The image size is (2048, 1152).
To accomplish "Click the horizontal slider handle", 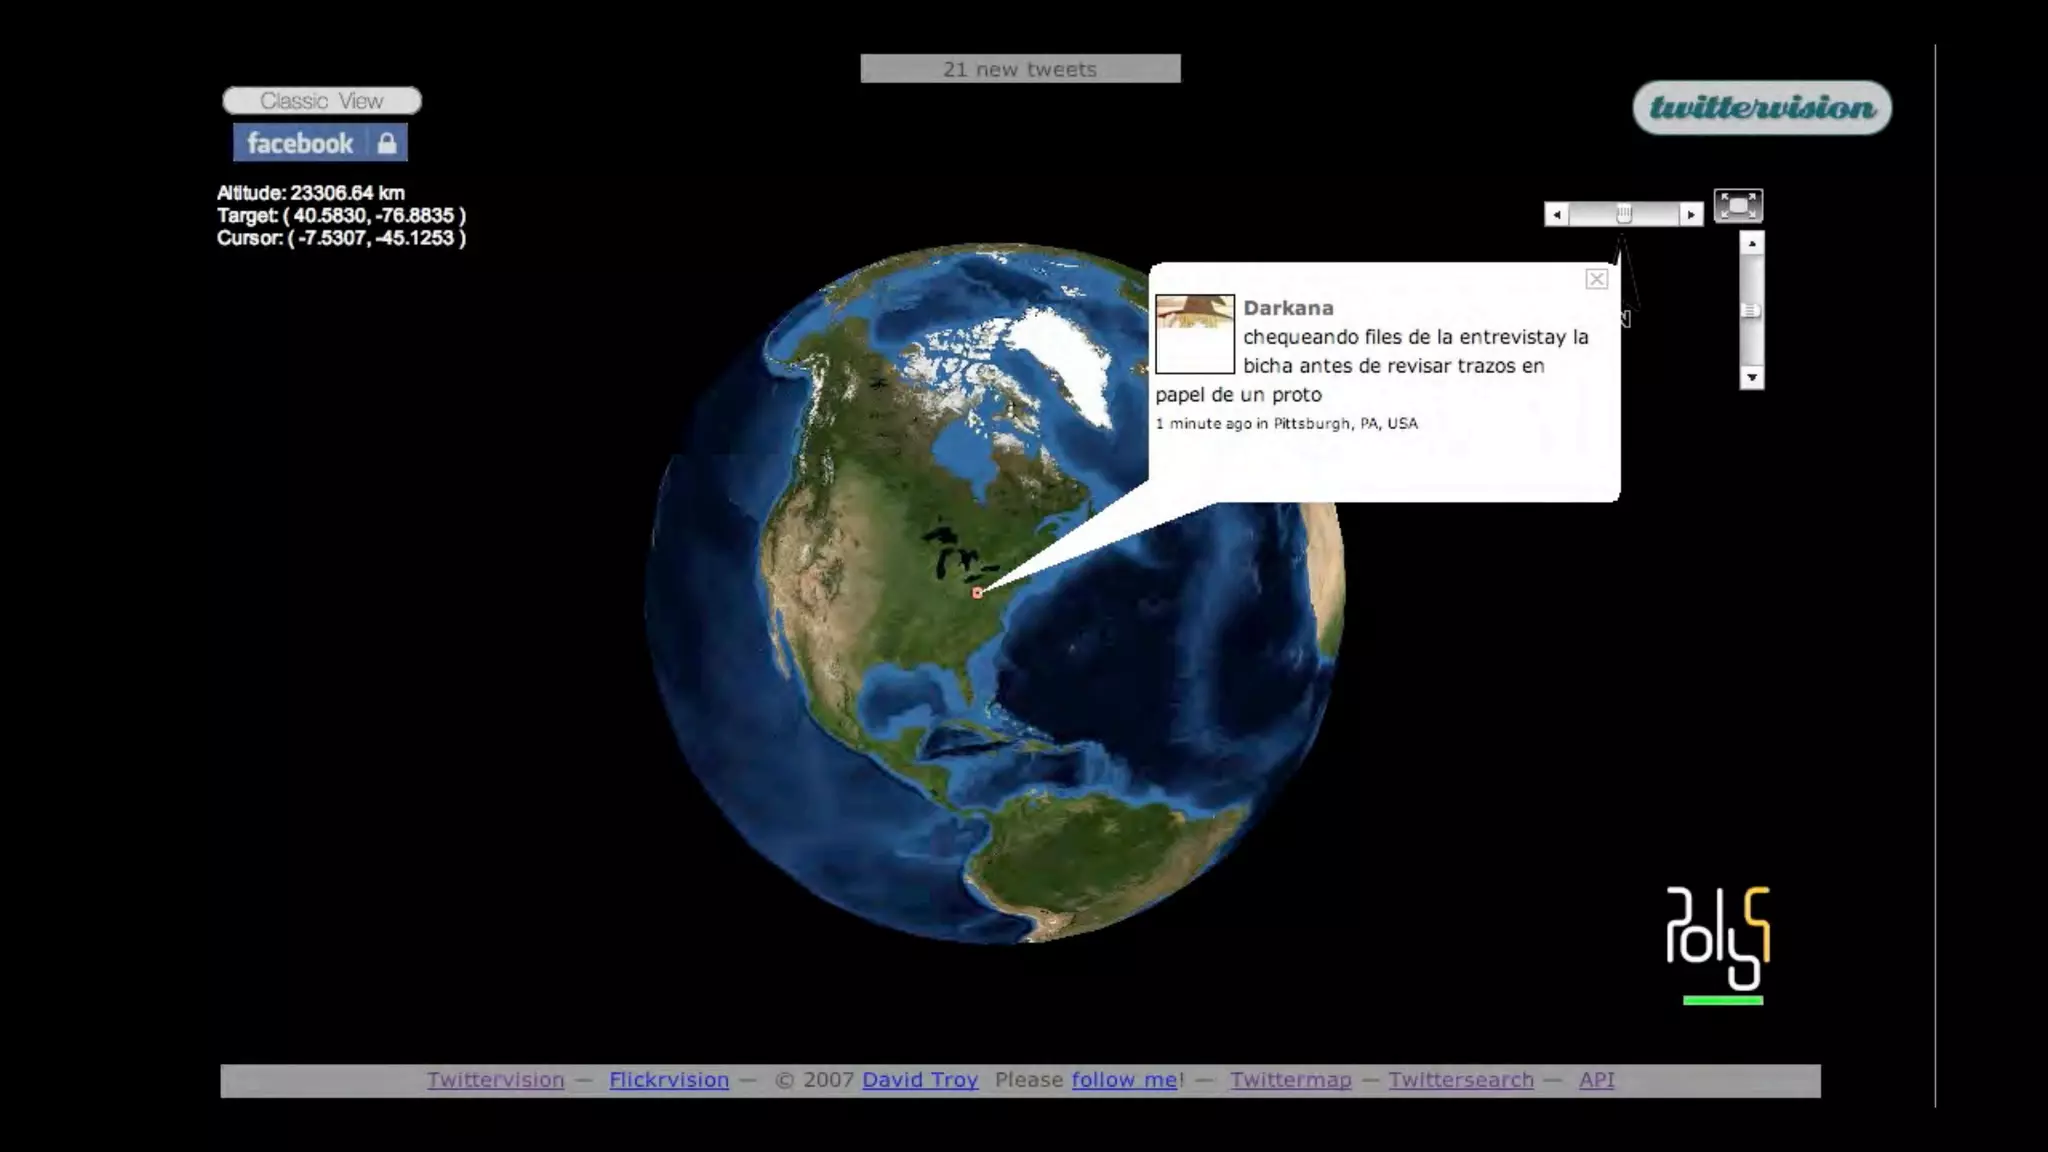I will click(x=1624, y=214).
